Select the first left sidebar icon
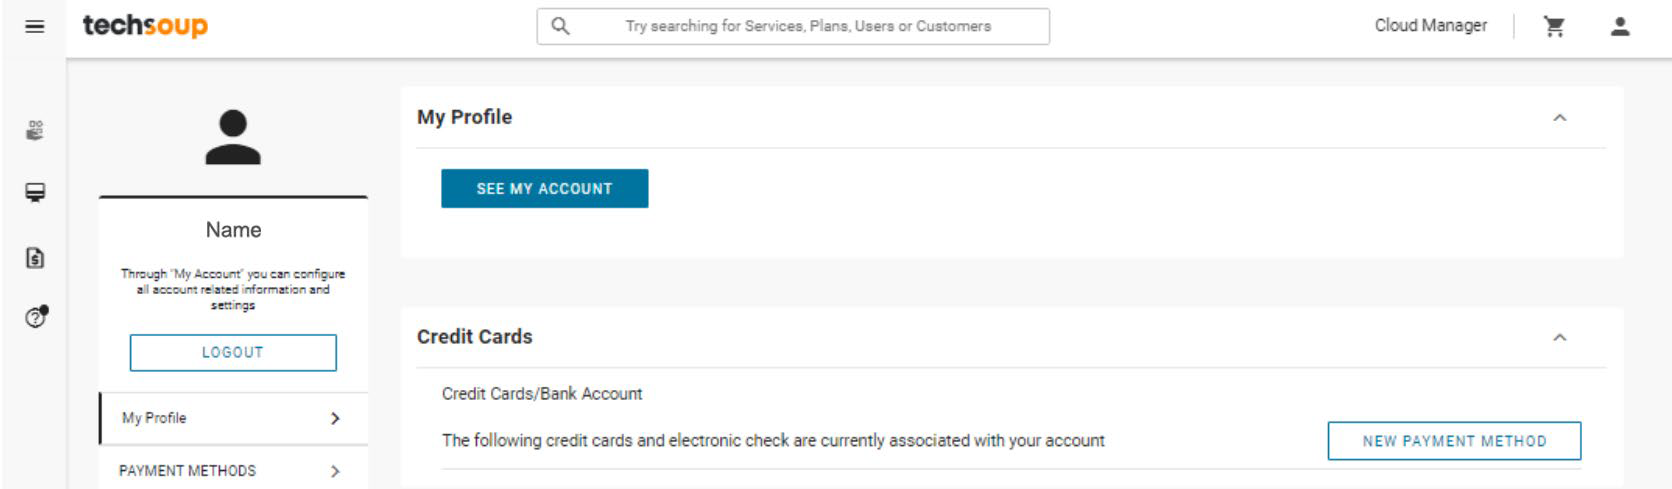1672x489 pixels. coord(35,130)
